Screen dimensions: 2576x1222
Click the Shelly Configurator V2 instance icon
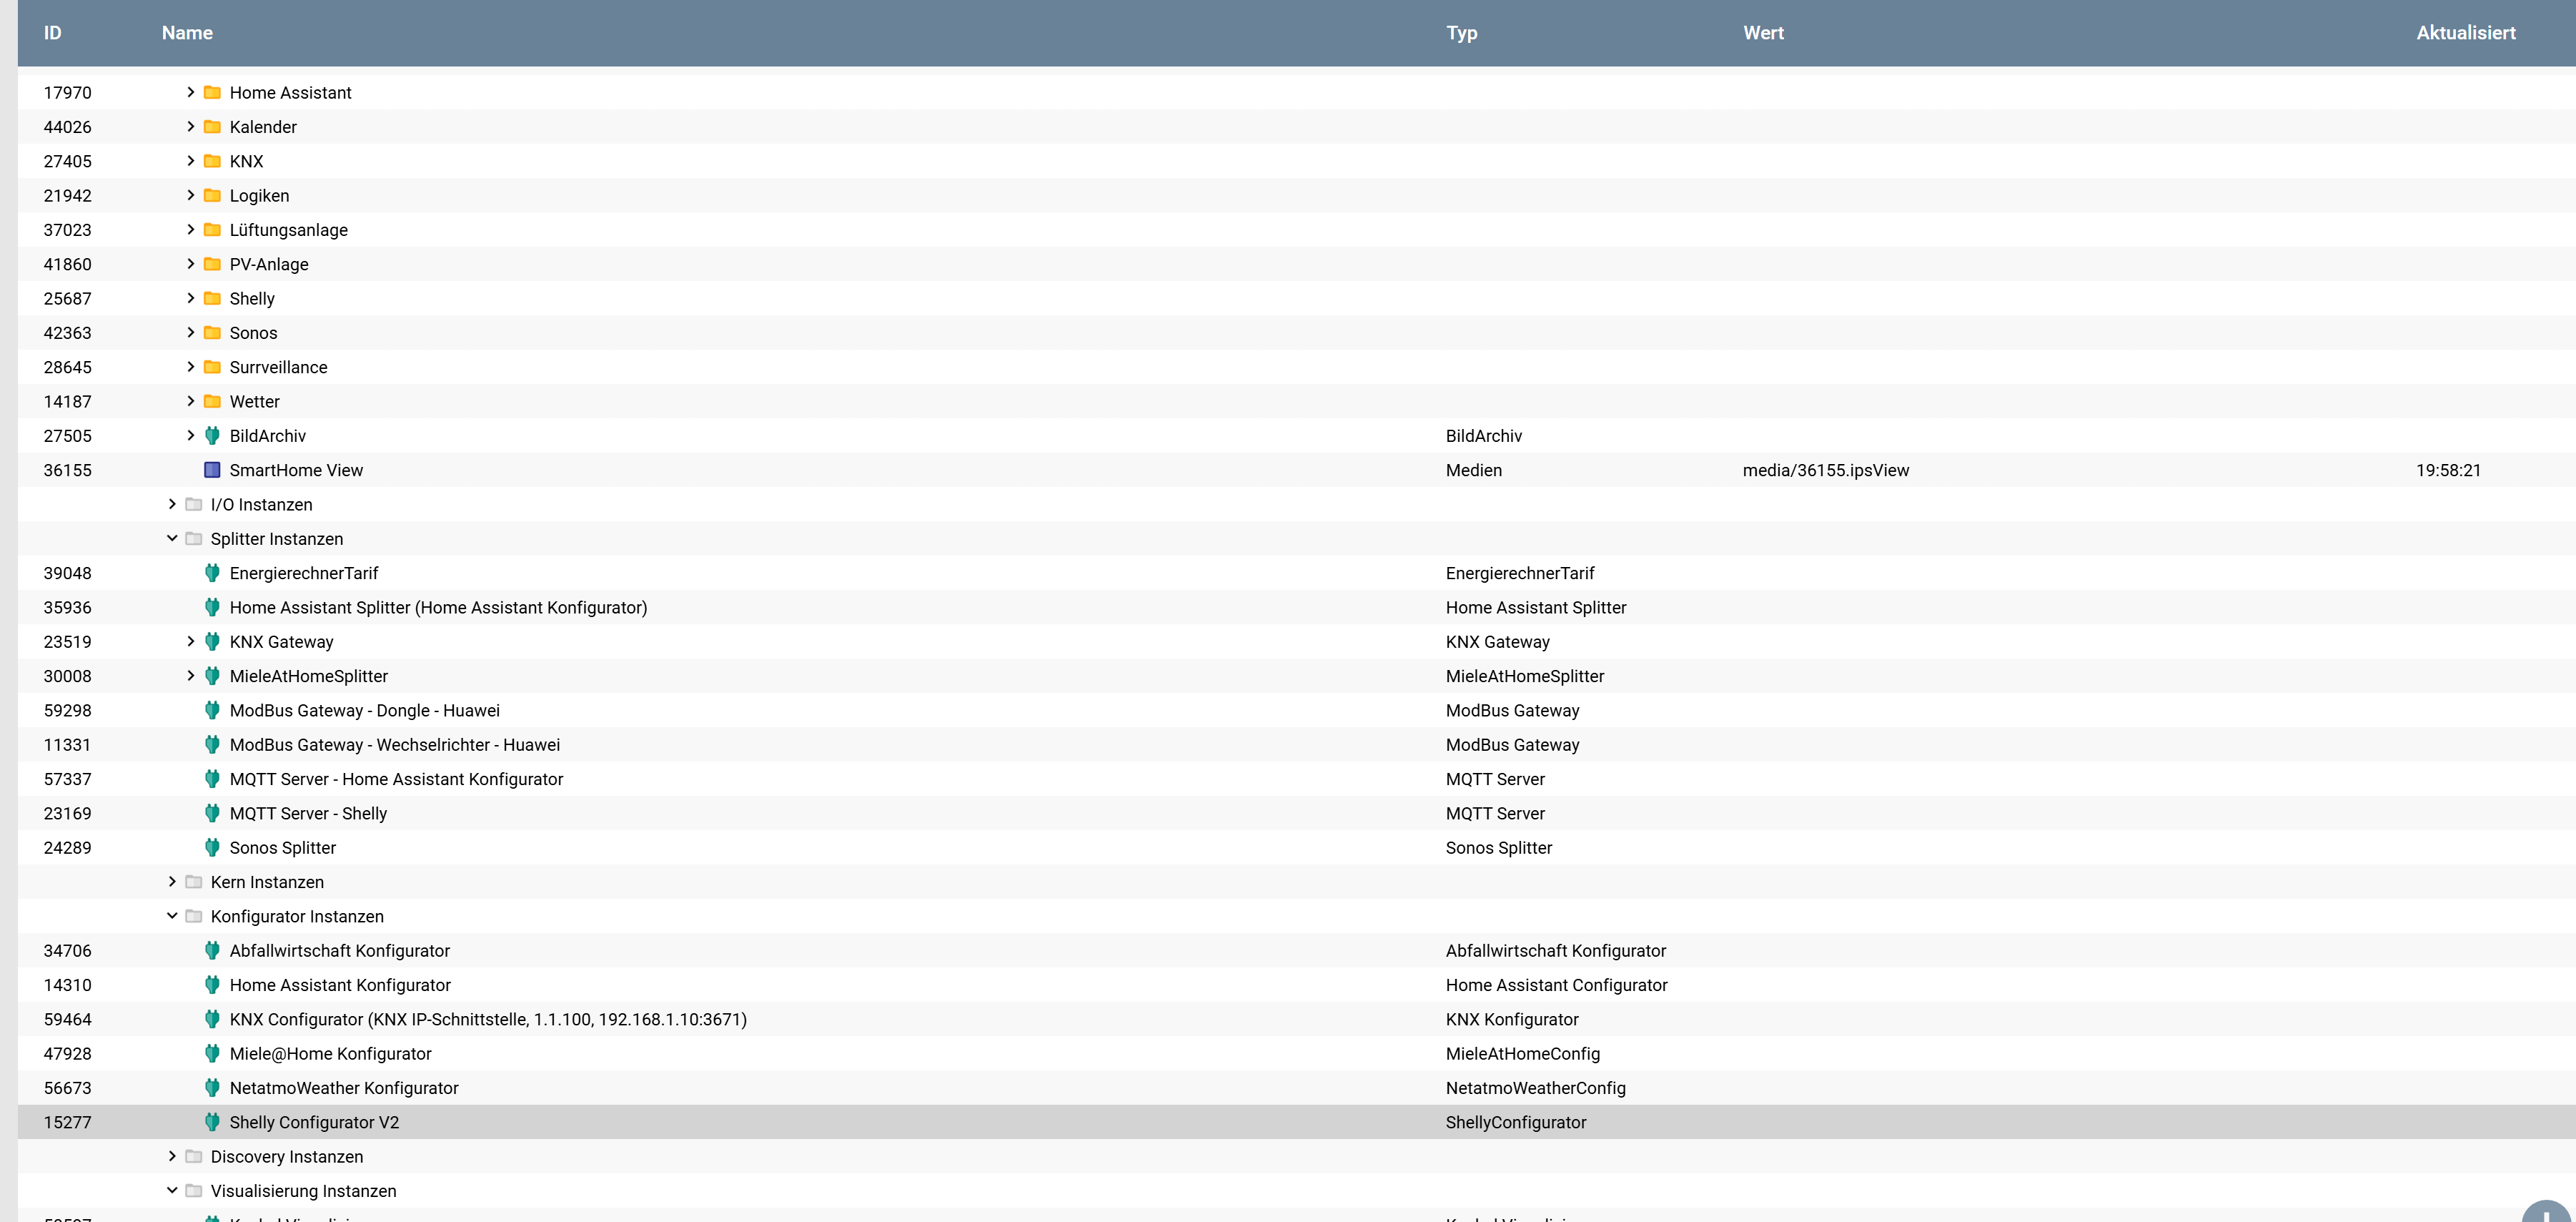212,1122
